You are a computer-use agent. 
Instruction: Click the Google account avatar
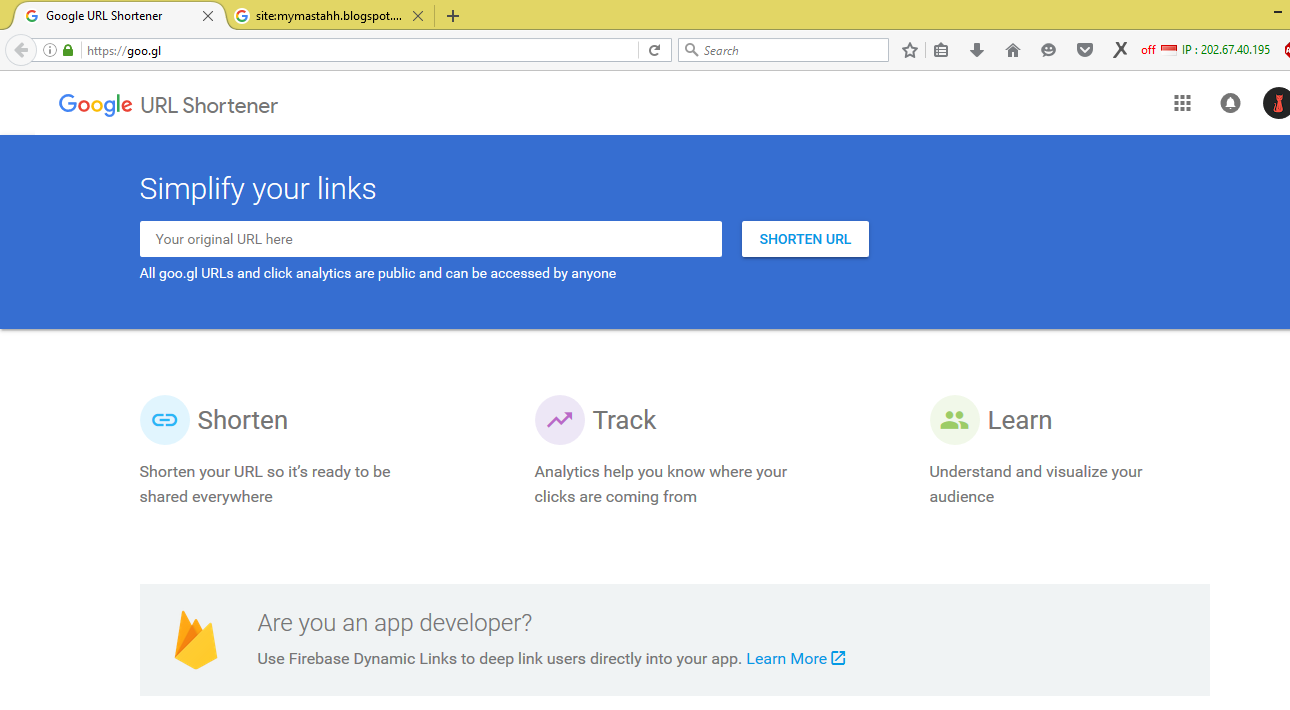(1277, 103)
